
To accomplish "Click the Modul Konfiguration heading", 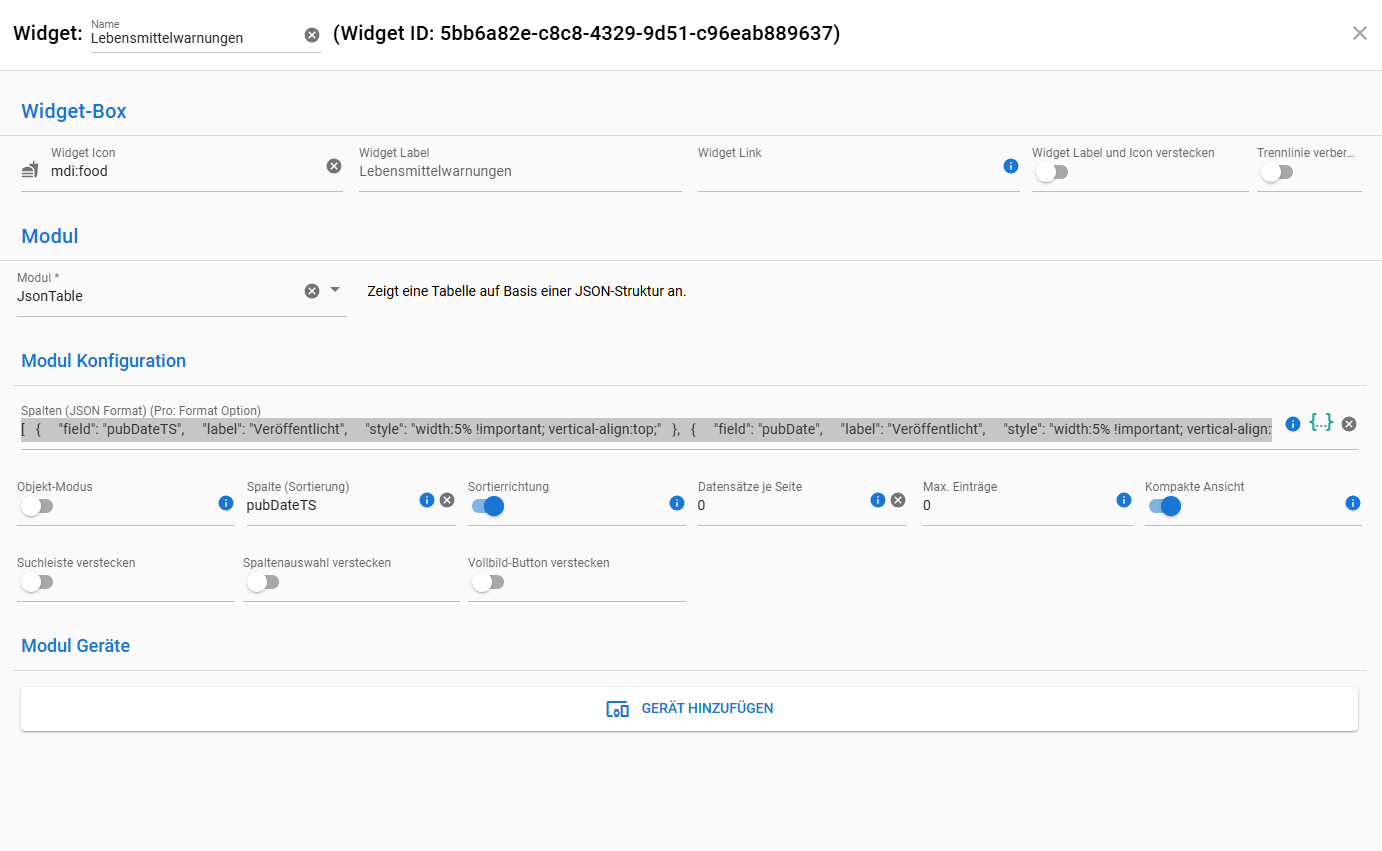I will [104, 361].
